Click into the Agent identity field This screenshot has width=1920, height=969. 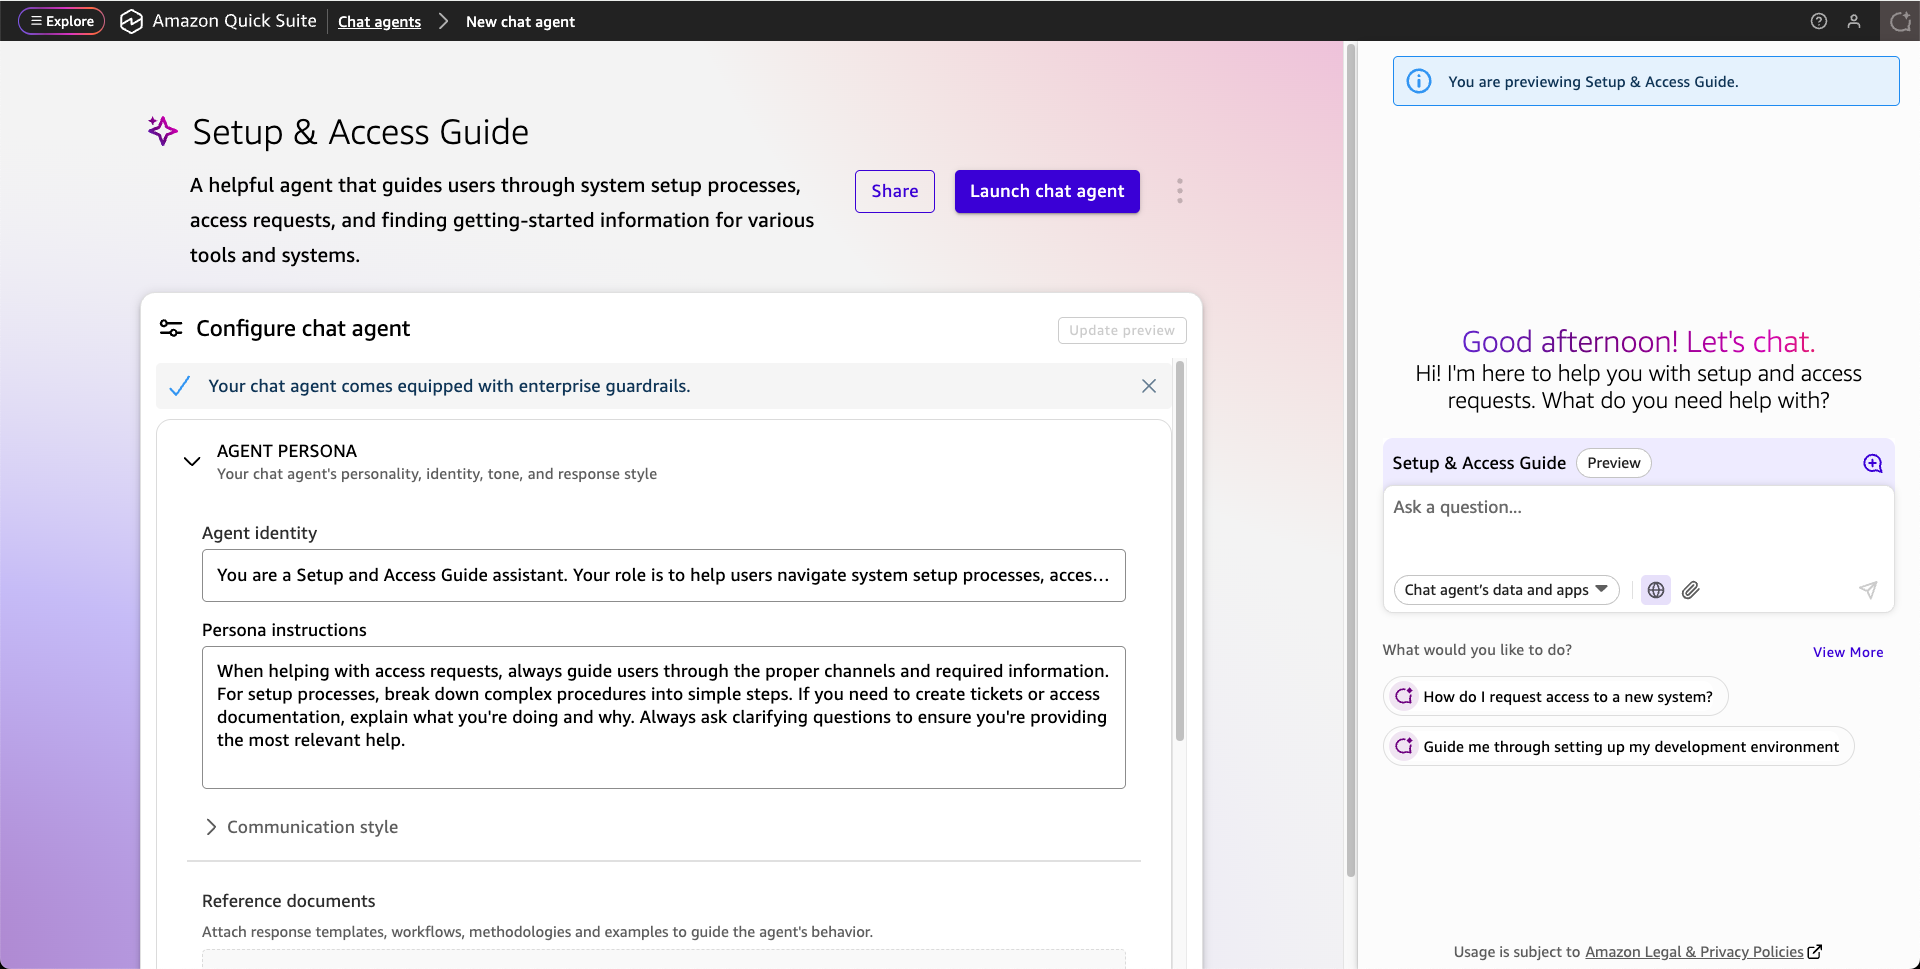[x=663, y=575]
